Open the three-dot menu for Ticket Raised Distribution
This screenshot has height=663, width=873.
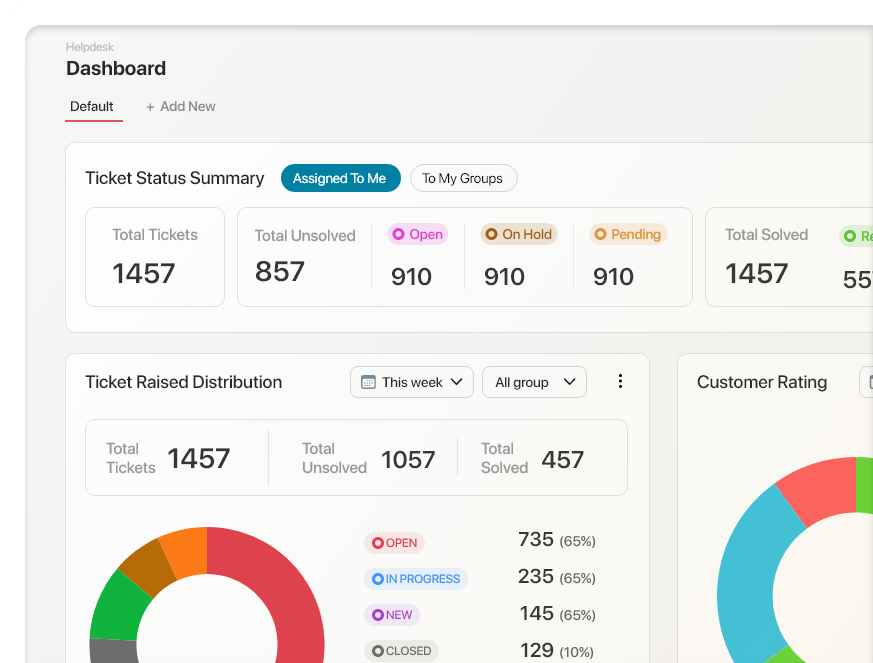point(620,381)
